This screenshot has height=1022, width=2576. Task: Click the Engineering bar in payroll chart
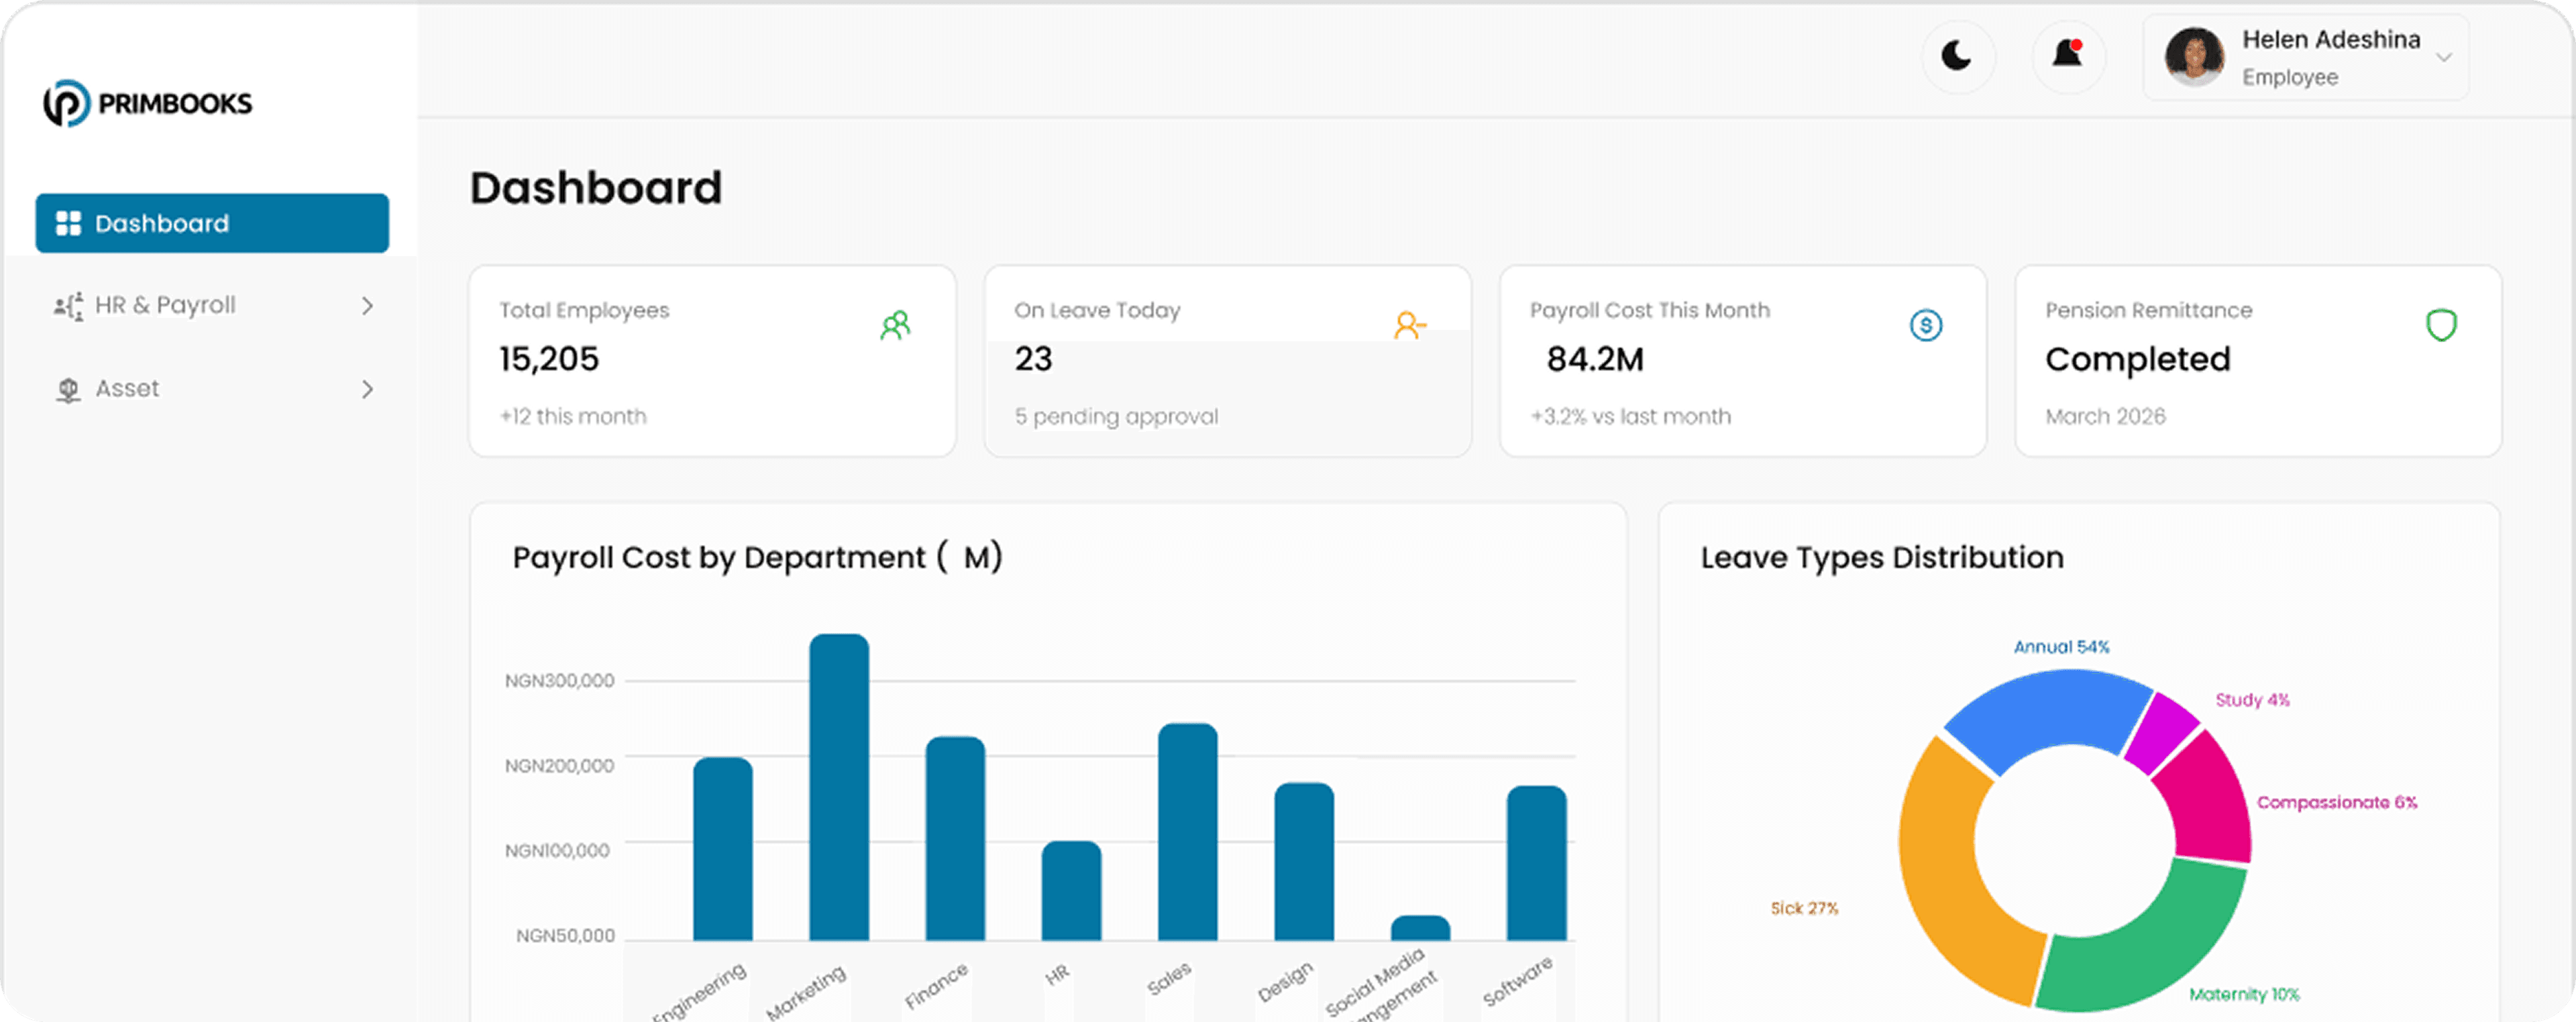[723, 849]
